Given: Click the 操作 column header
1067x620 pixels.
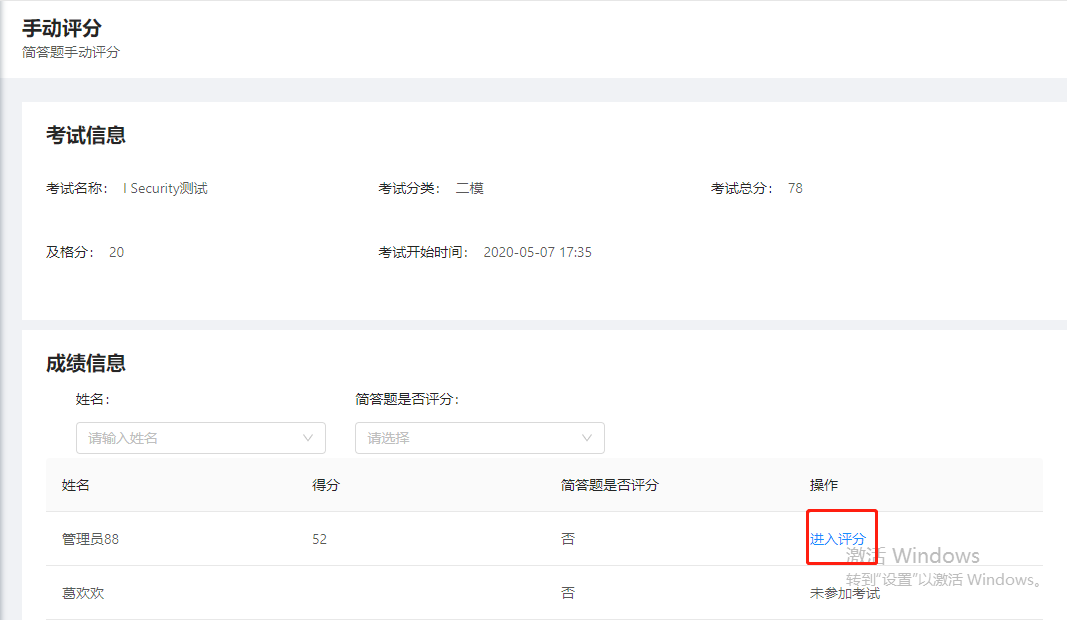Looking at the screenshot, I should click(823, 485).
